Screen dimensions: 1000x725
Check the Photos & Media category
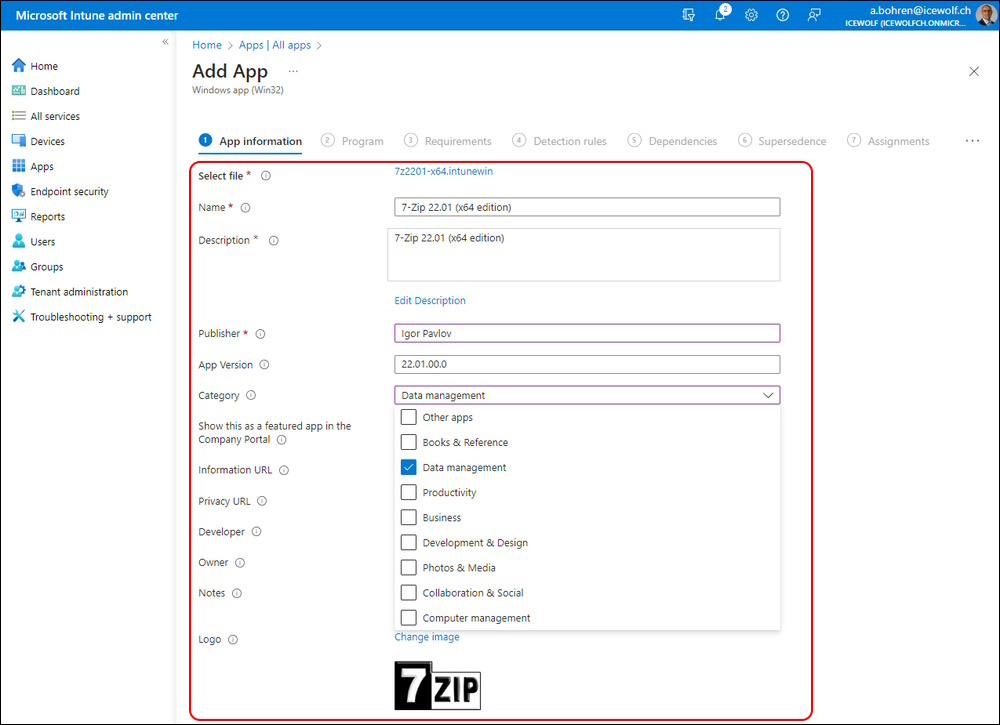pyautogui.click(x=409, y=568)
